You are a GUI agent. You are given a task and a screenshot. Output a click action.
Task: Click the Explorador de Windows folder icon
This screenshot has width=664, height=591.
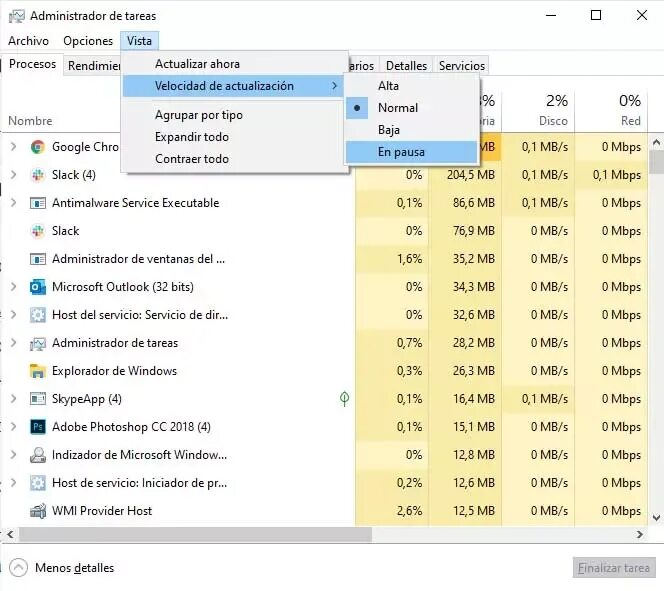38,371
